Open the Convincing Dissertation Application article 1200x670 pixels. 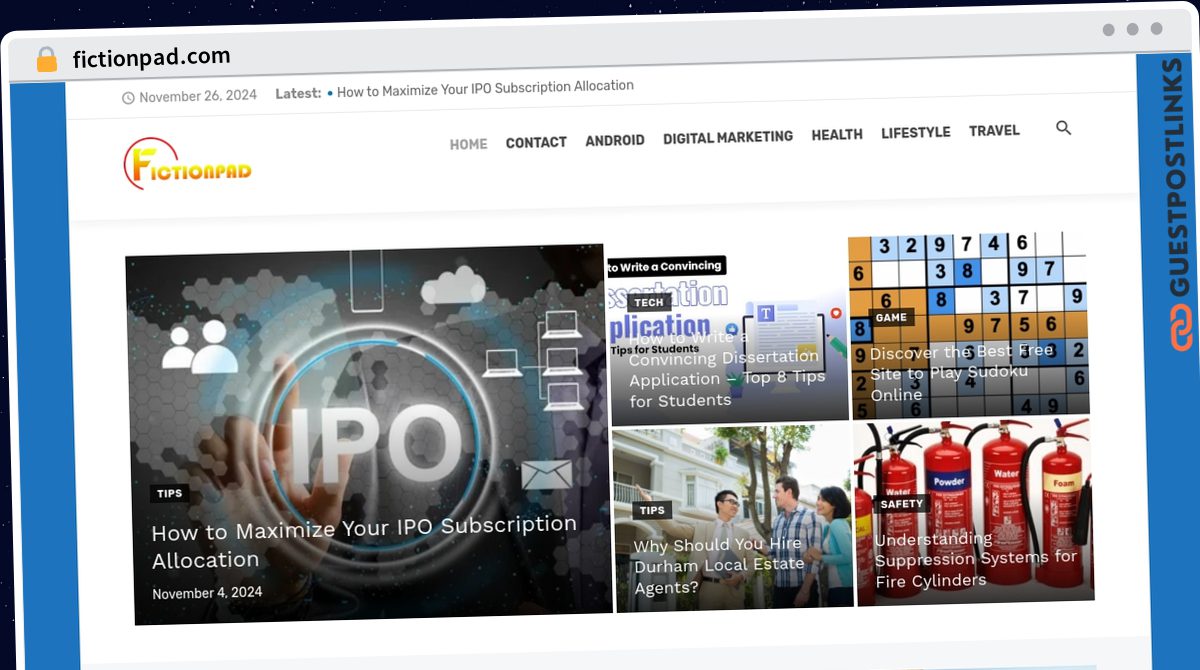click(x=727, y=368)
